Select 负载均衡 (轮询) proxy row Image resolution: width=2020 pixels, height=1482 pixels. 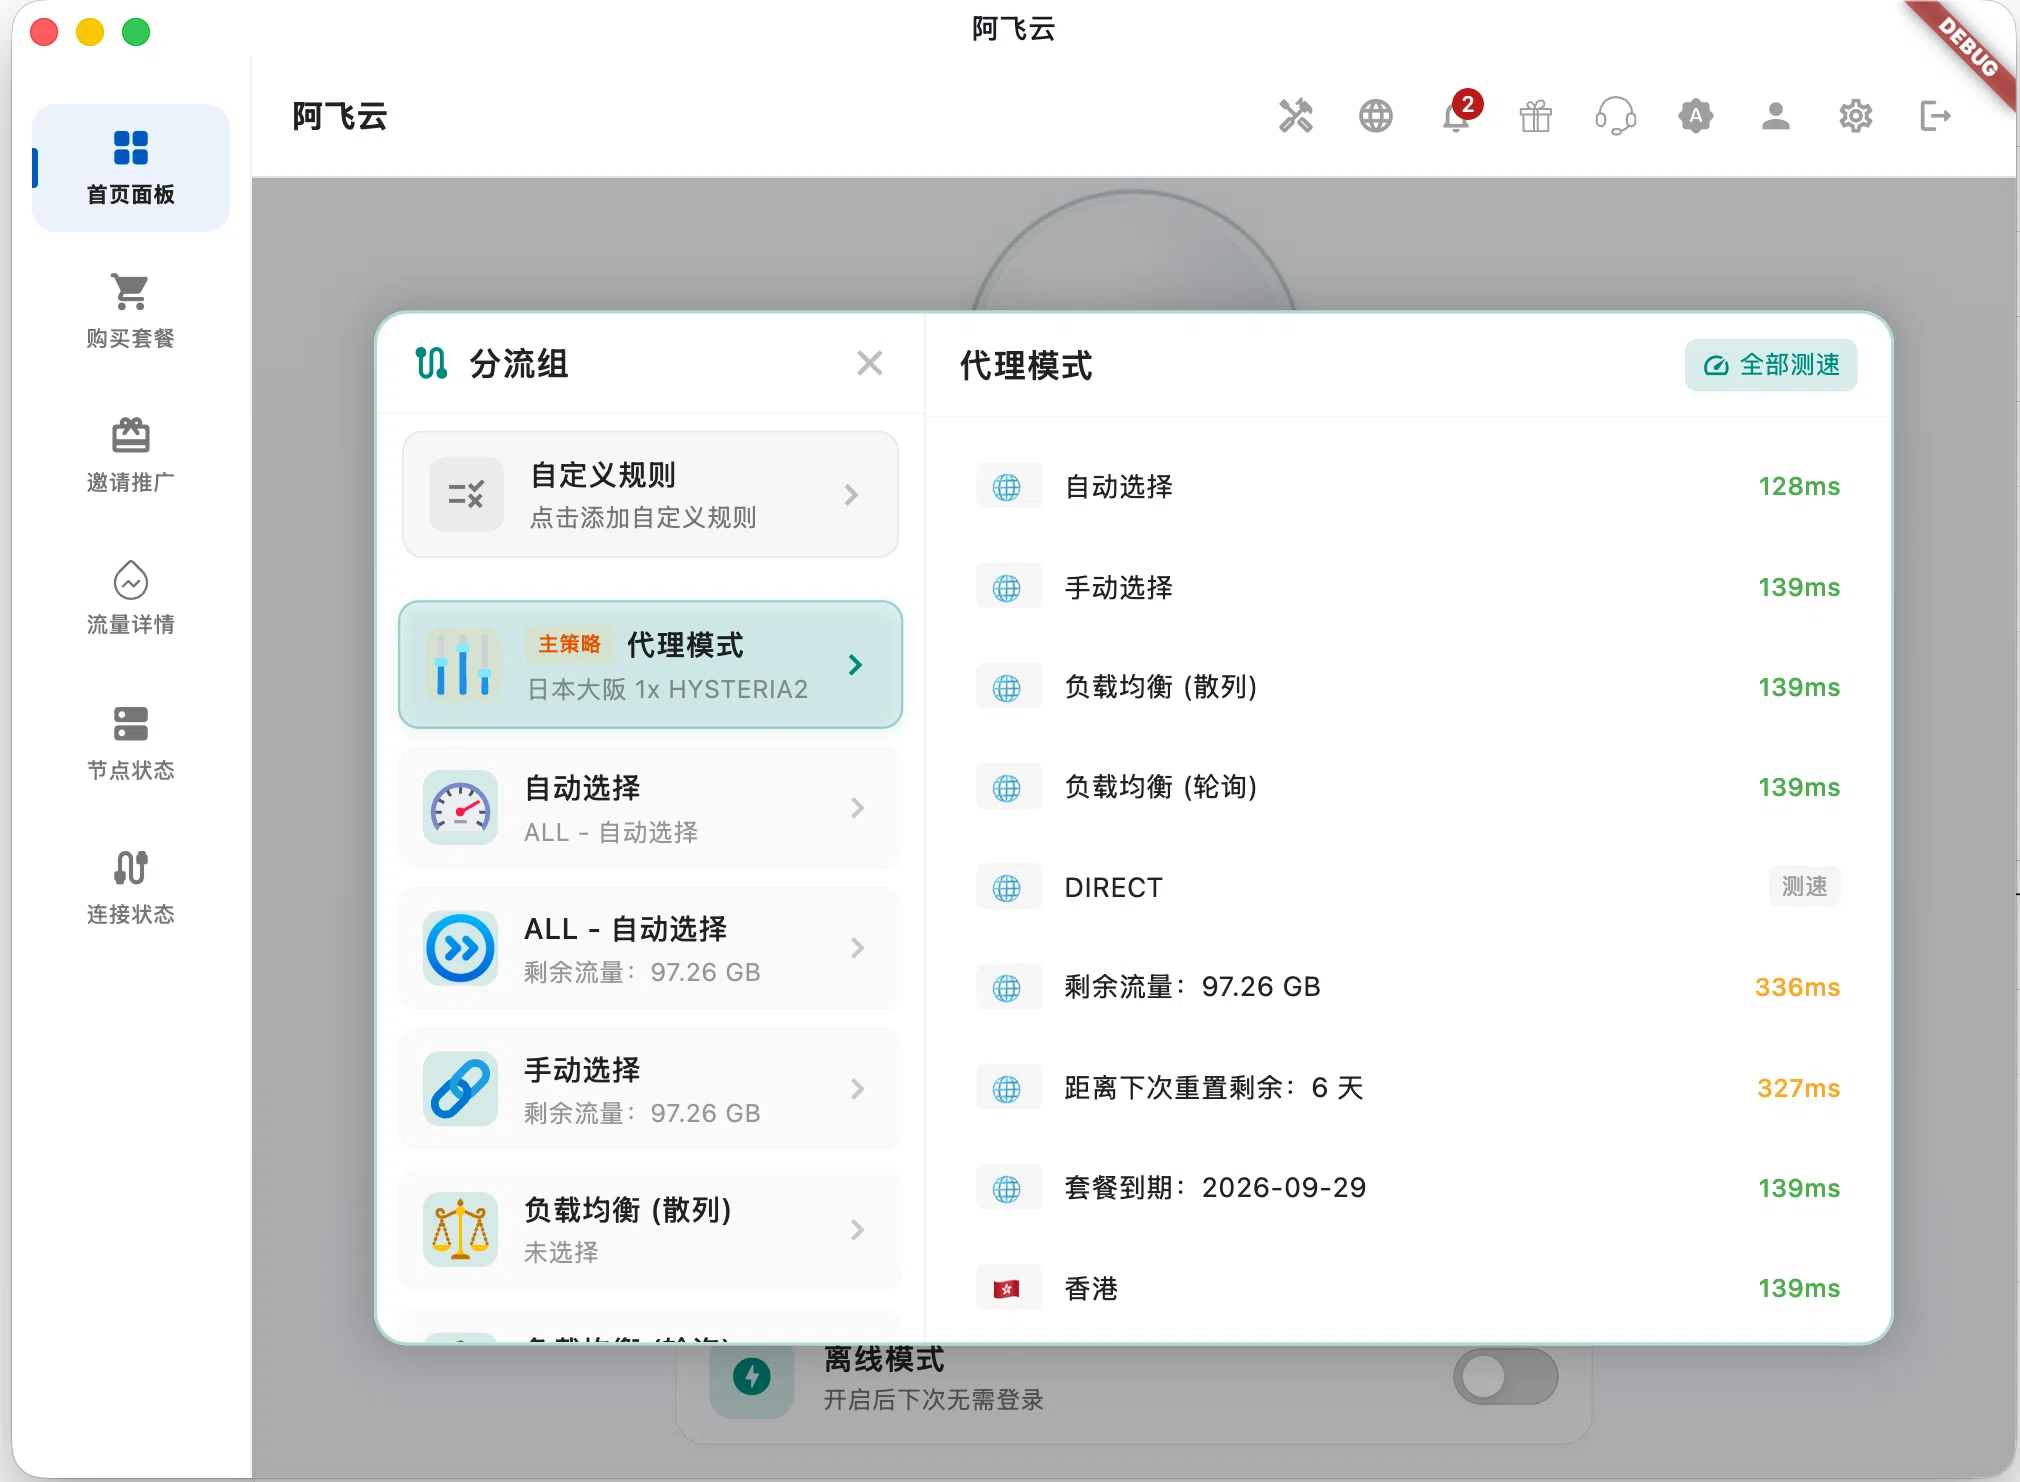point(1408,787)
